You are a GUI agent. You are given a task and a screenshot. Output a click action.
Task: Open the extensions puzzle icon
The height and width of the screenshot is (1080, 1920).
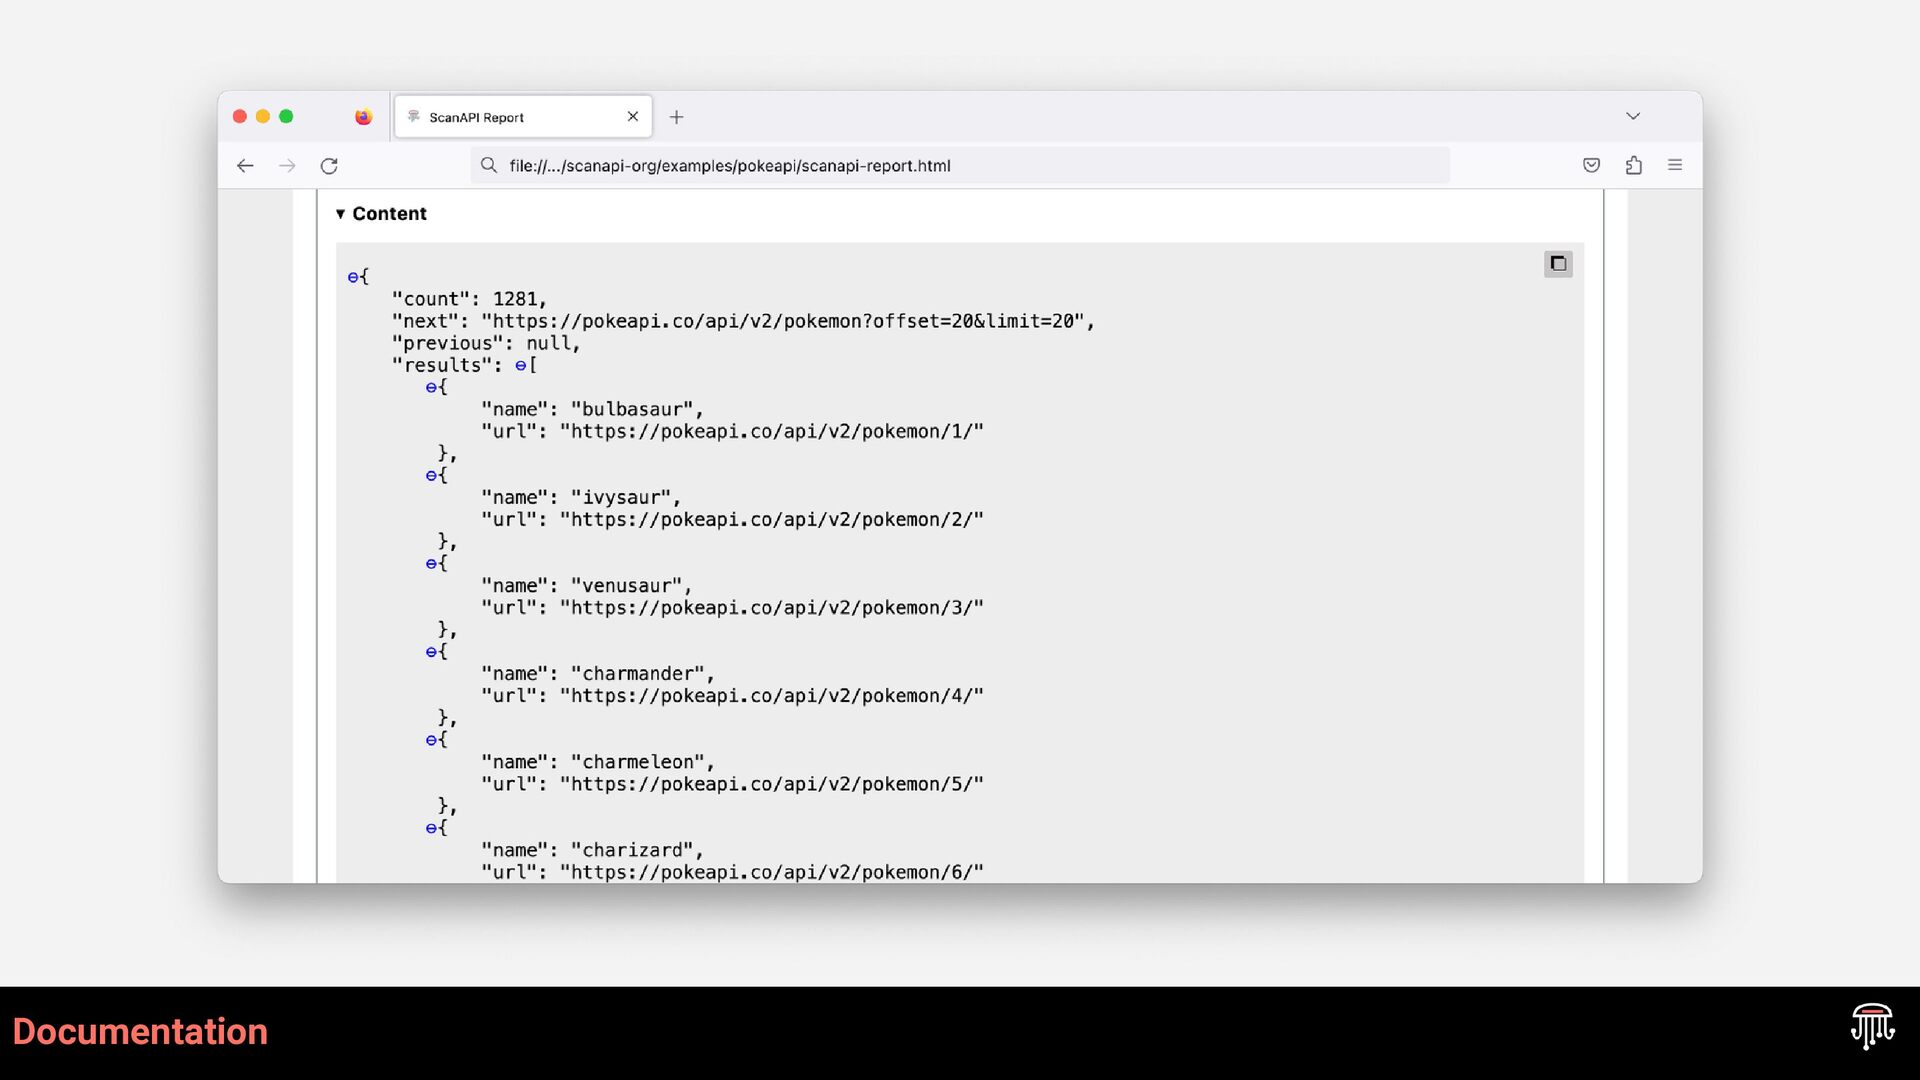pos(1633,166)
